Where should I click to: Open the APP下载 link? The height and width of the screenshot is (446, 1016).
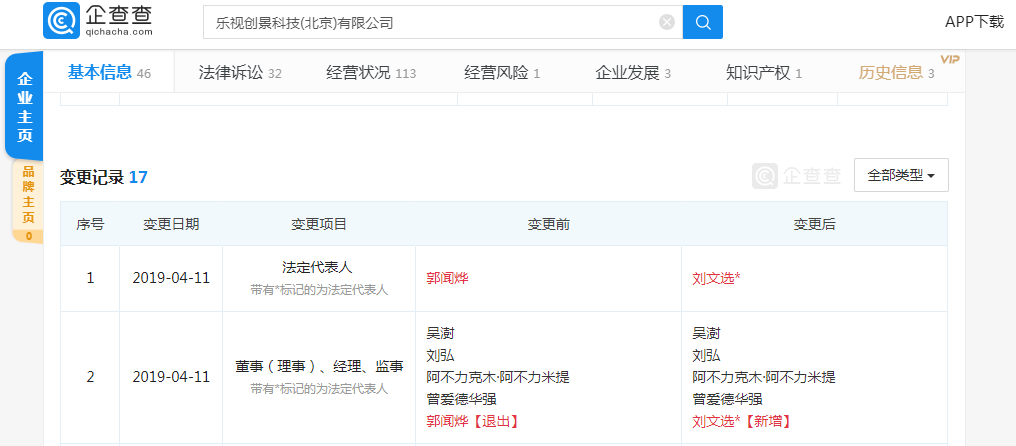(x=974, y=22)
